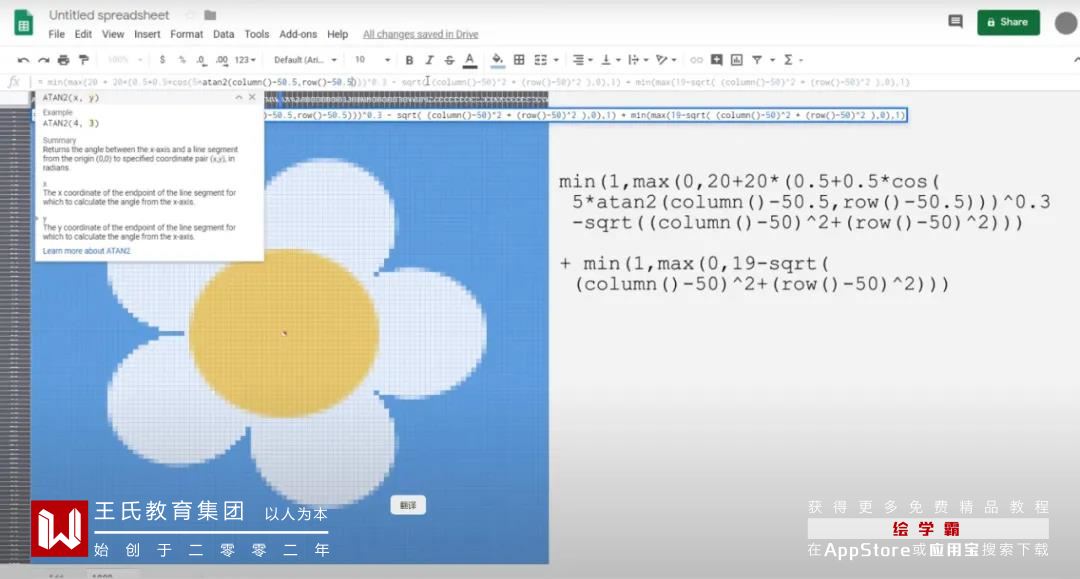Open horizontal align dropdown

coord(583,61)
